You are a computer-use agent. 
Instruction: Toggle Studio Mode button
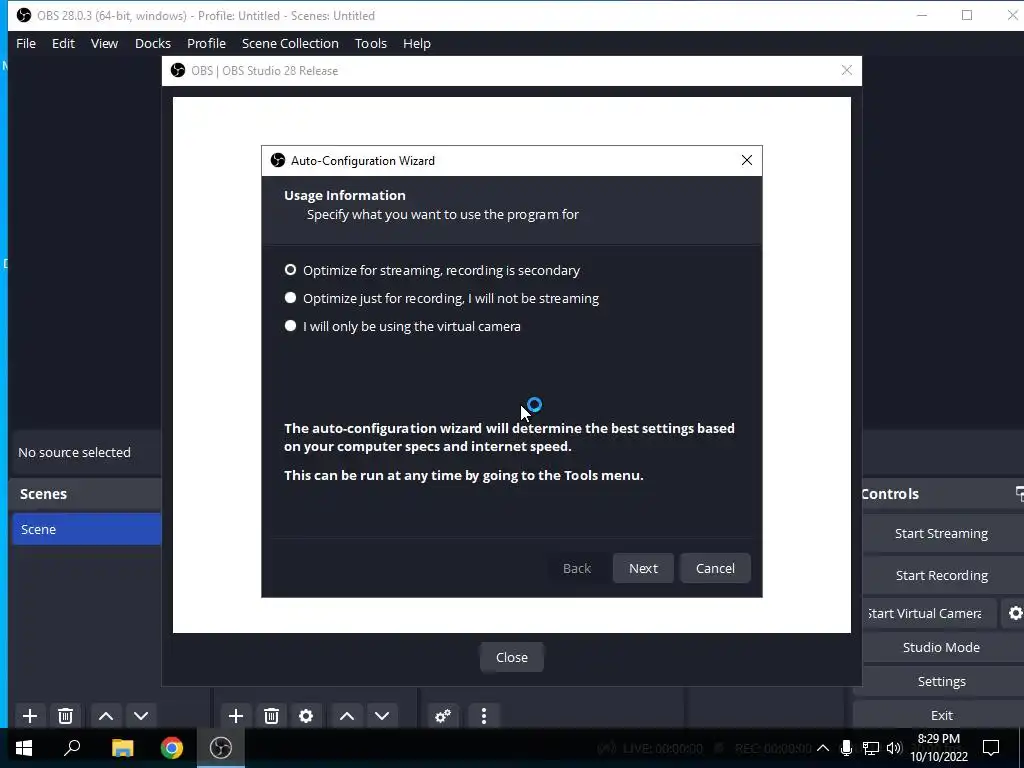941,647
